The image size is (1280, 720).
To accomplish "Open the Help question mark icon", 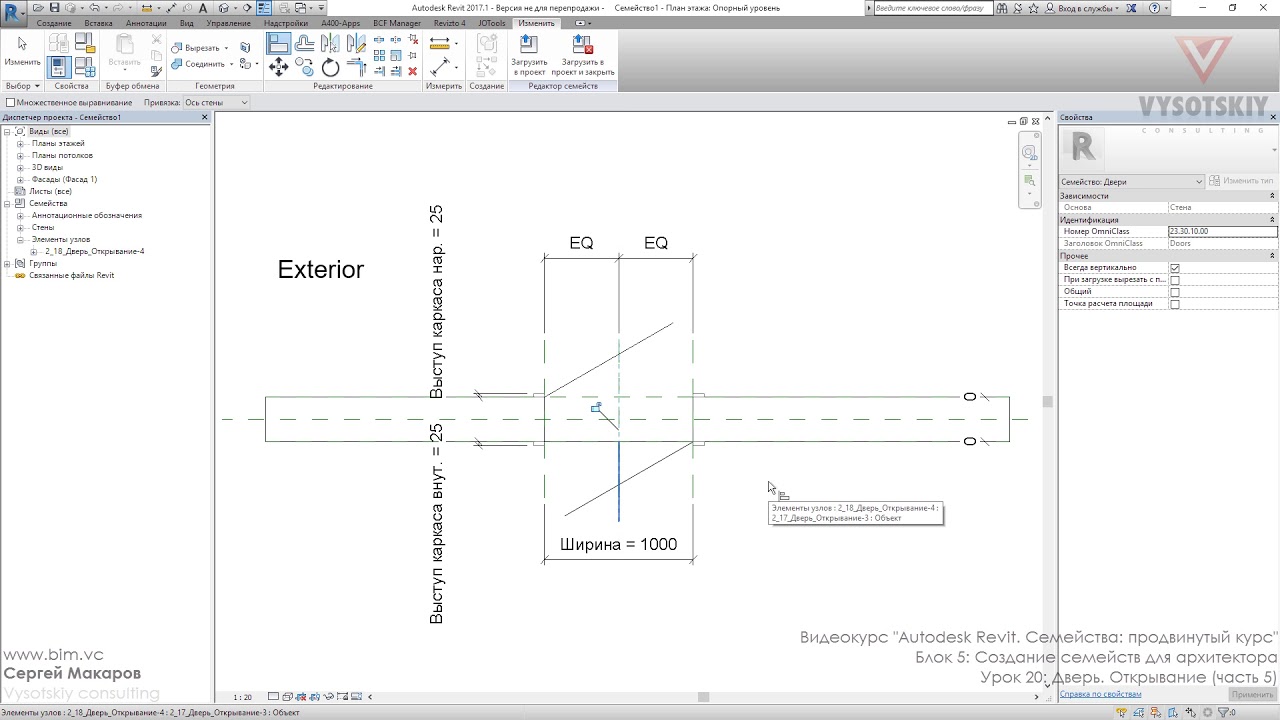I will [x=1156, y=8].
